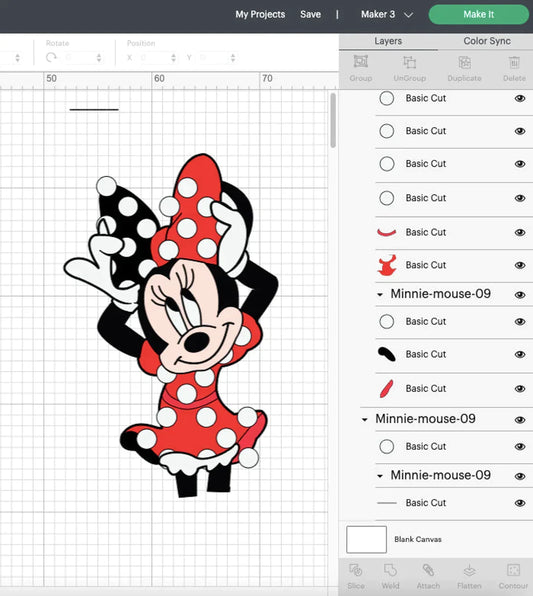This screenshot has width=533, height=596.
Task: Switch to the Layers tab
Action: 388,41
